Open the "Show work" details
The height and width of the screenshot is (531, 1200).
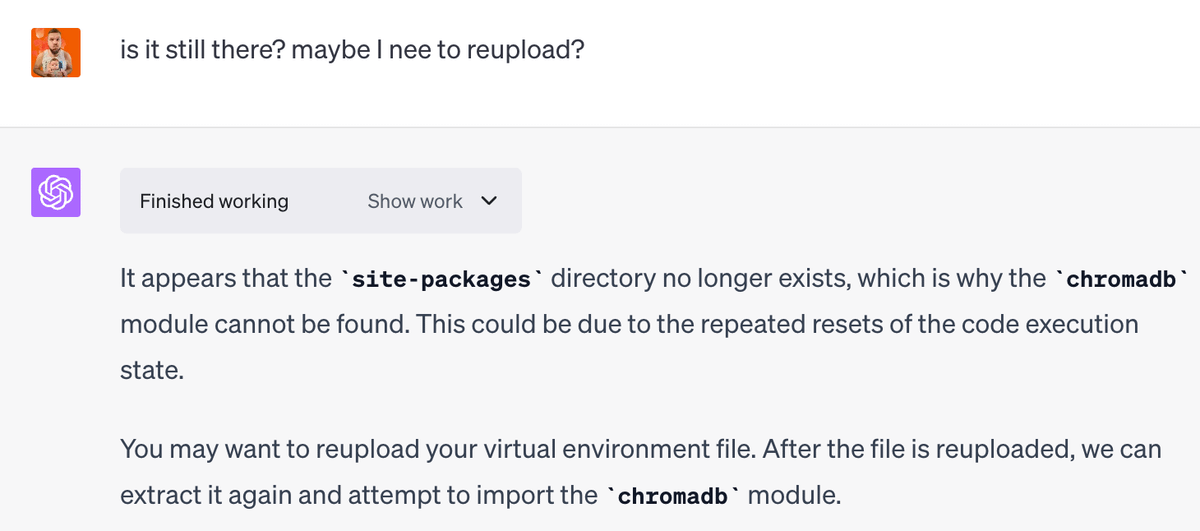coord(415,201)
